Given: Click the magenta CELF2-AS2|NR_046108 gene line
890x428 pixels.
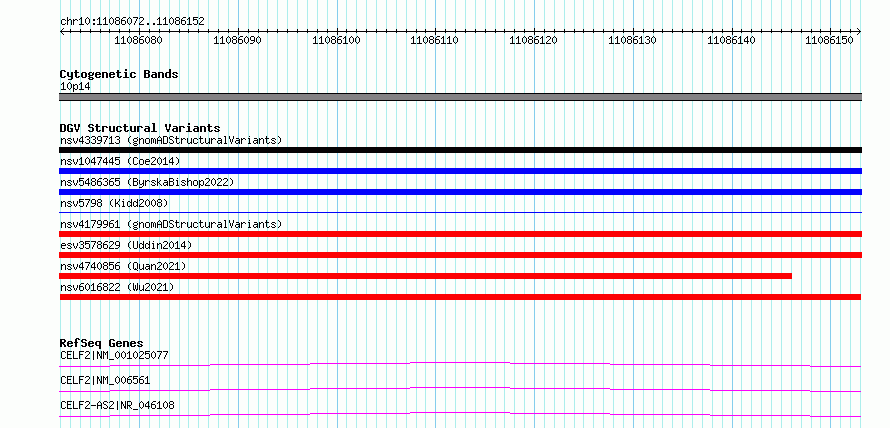Looking at the screenshot, I should [460, 414].
